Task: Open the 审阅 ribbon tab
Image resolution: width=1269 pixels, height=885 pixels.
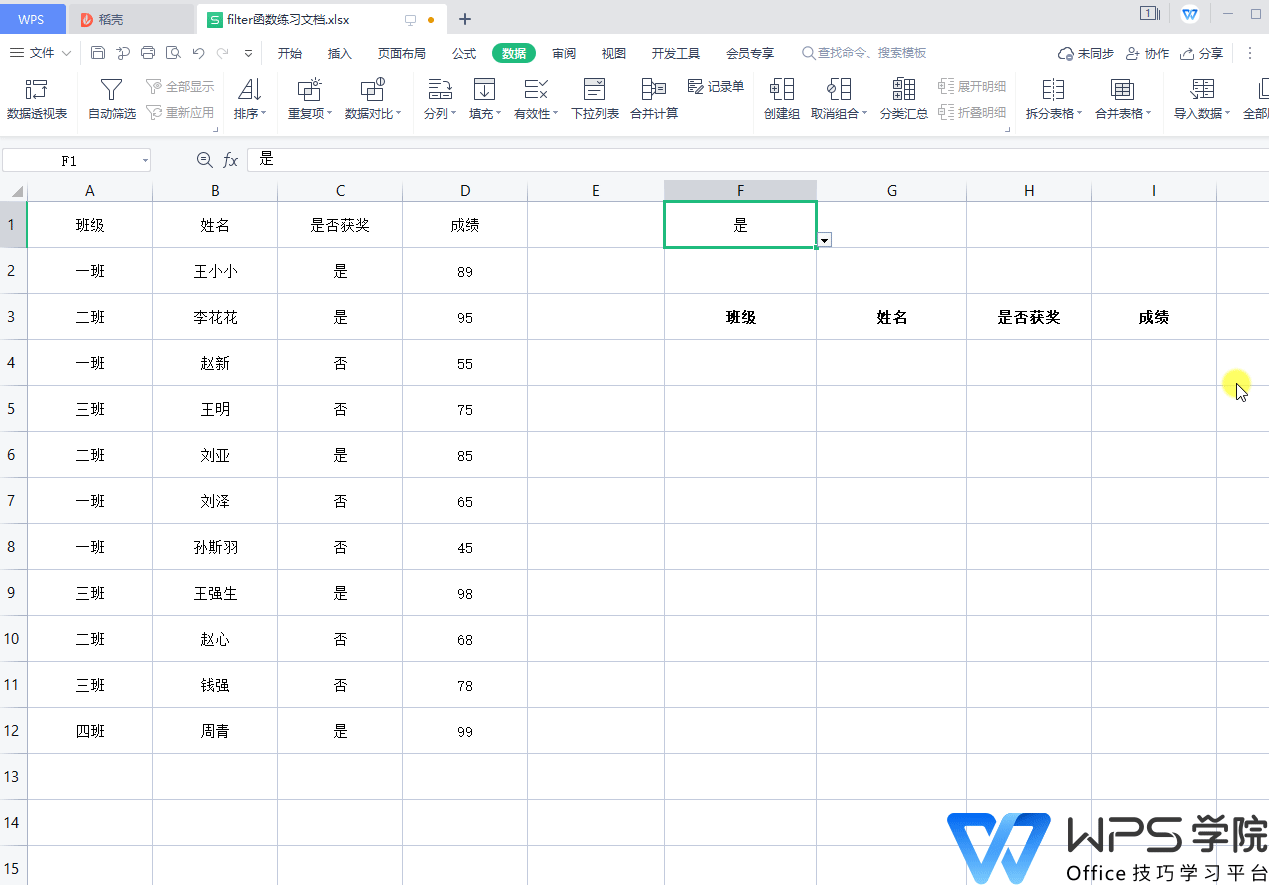Action: tap(564, 53)
